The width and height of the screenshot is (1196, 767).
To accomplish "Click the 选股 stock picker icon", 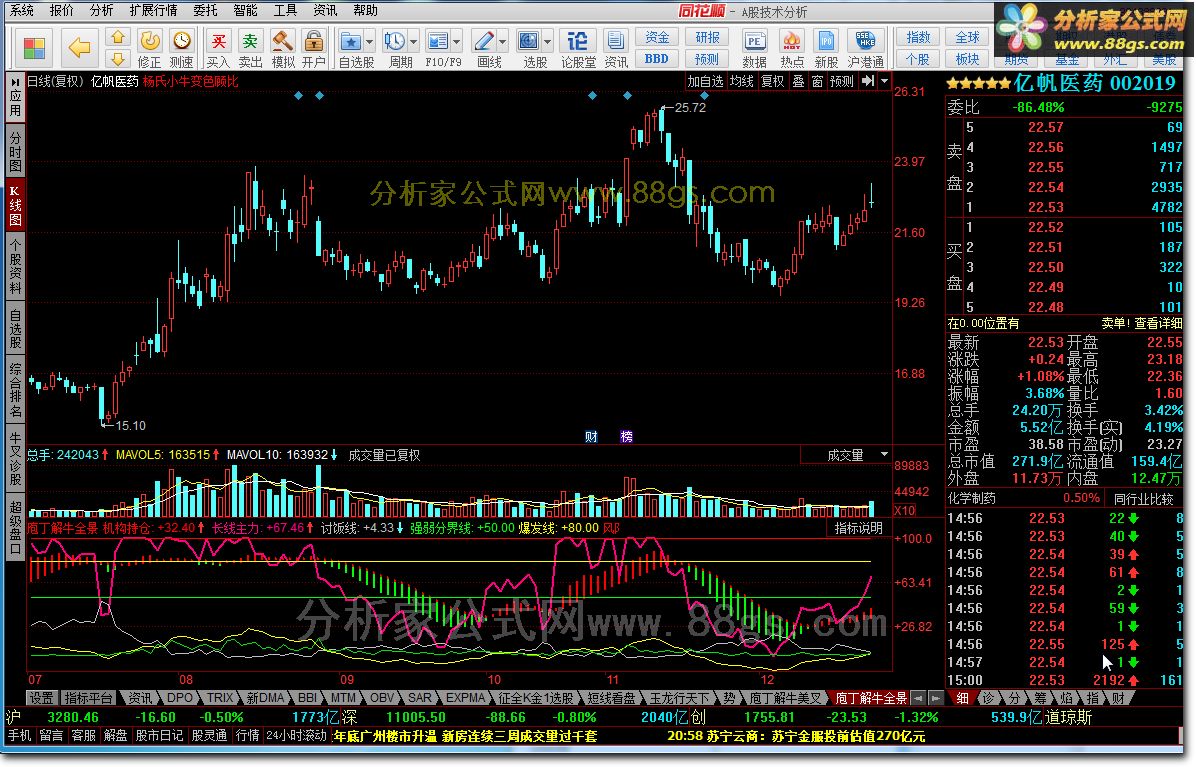I will point(529,40).
